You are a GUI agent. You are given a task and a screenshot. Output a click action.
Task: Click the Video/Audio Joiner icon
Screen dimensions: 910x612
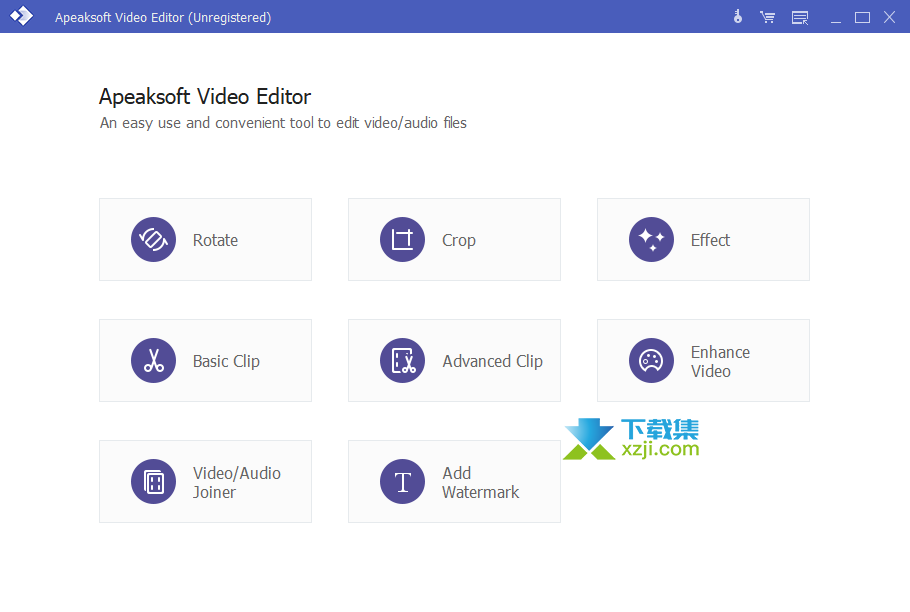153,481
